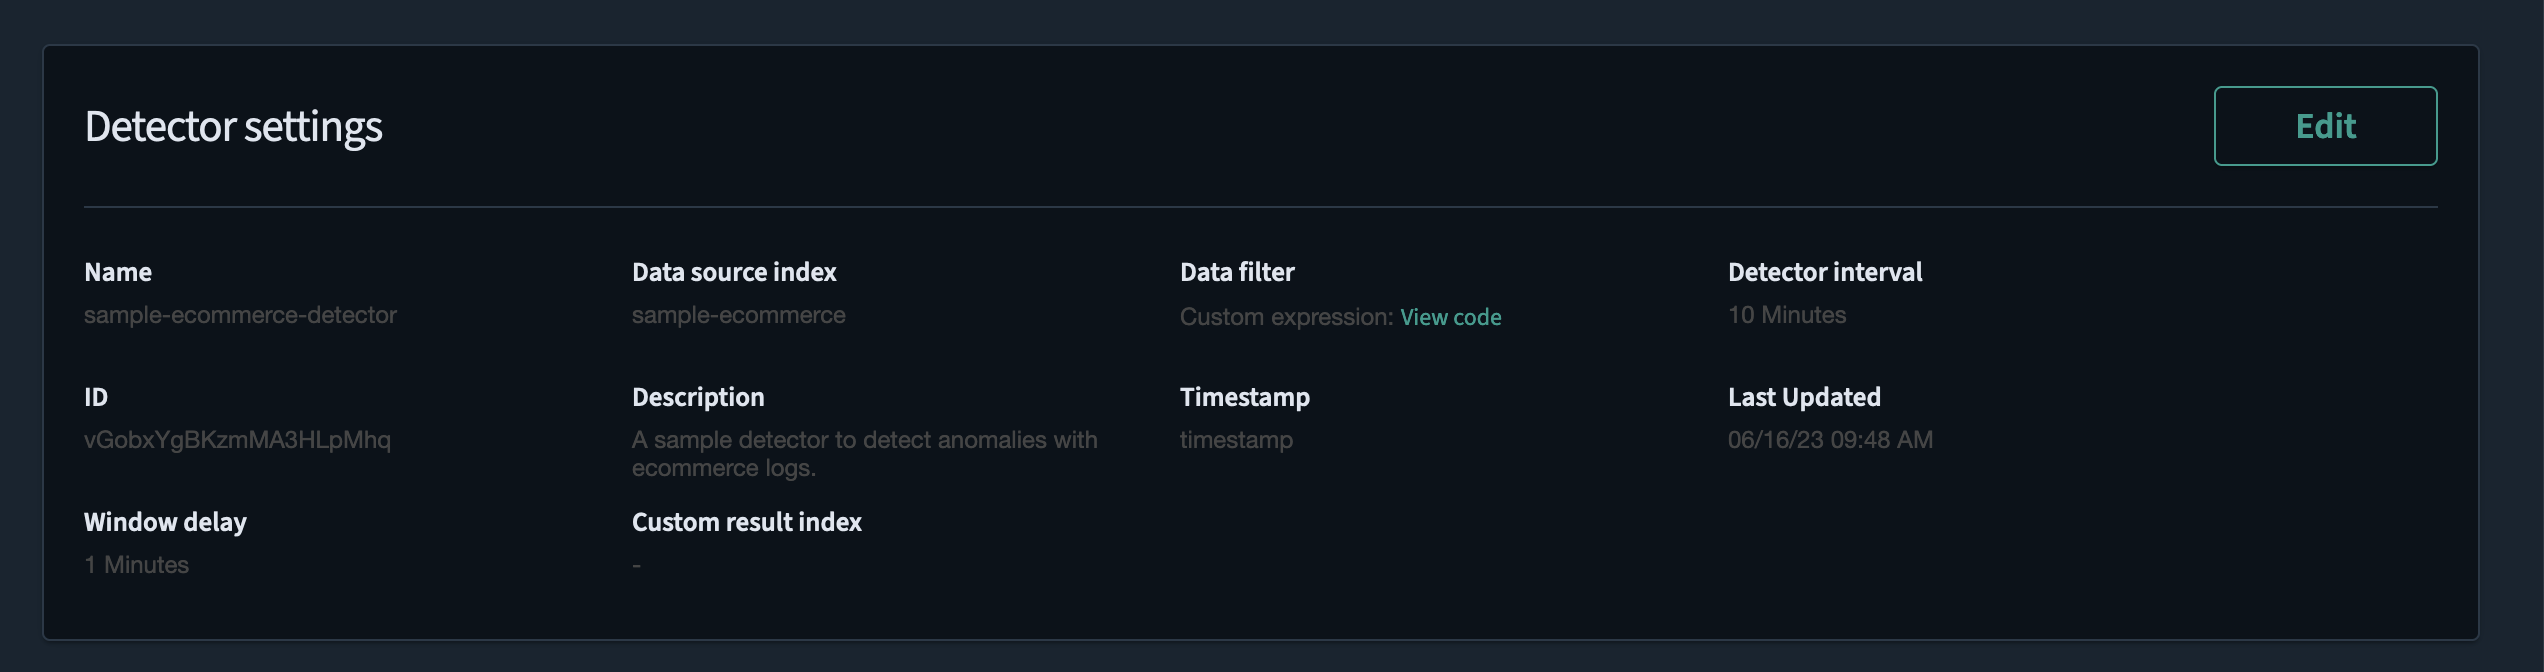Click the Data filter label
This screenshot has height=672, width=2544.
tap(1237, 272)
